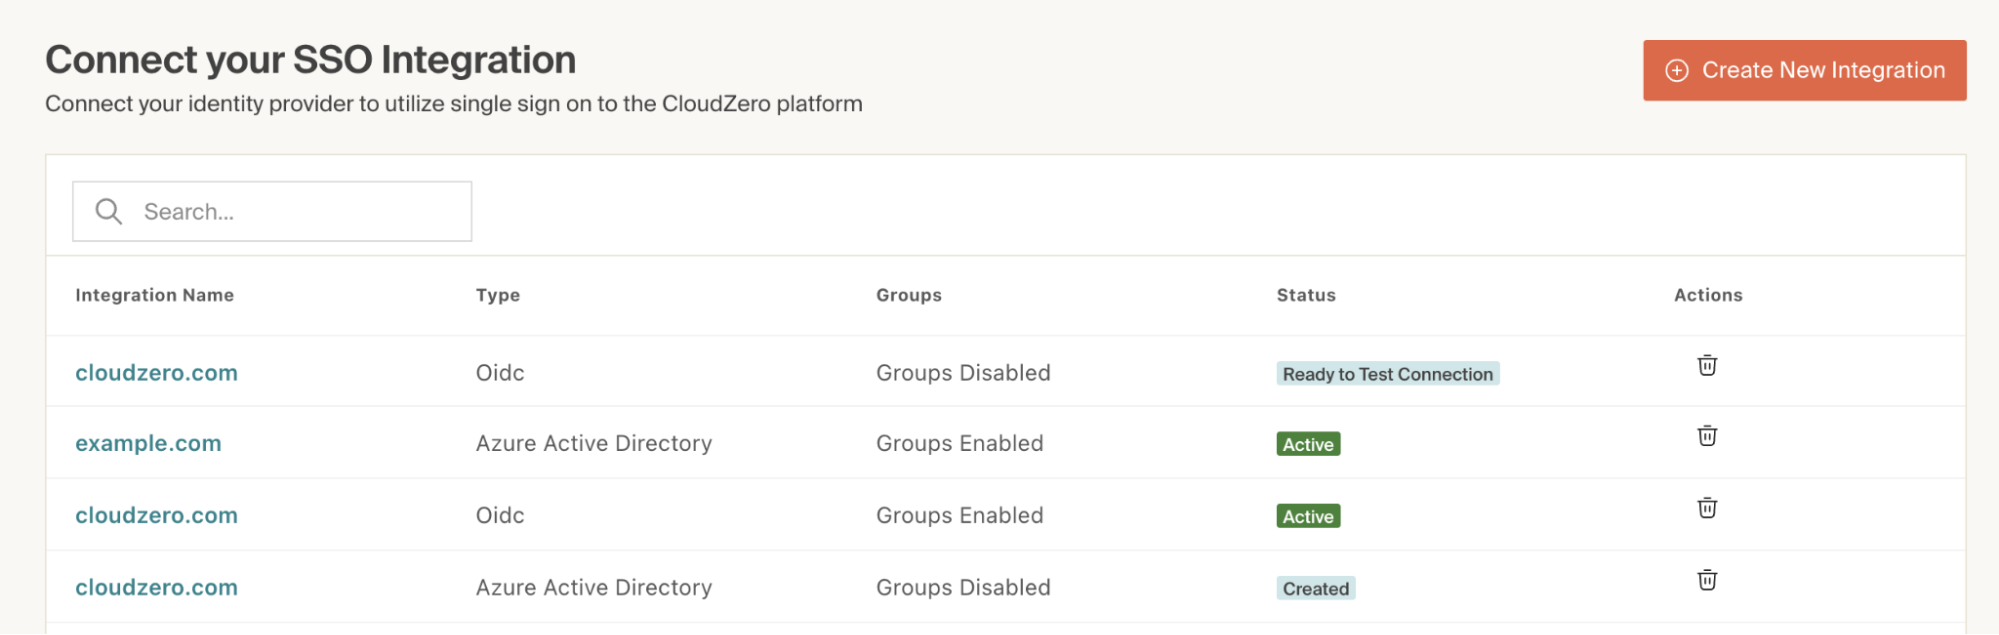This screenshot has height=635, width=1999.
Task: Click the Type column header
Action: (498, 295)
